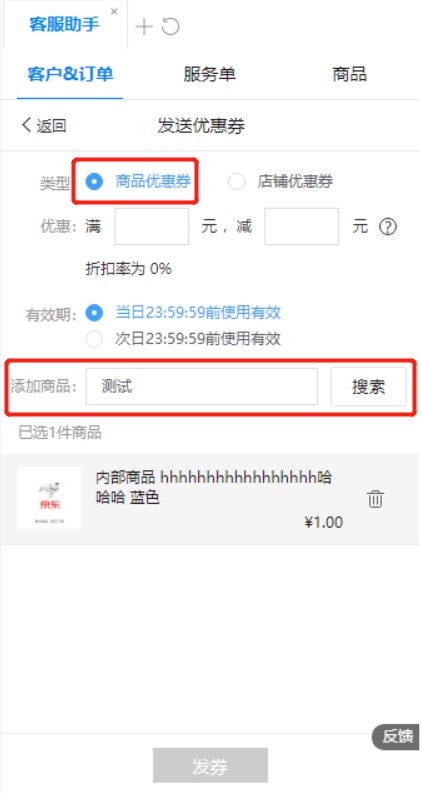Focus the 减 discount amount field

pyautogui.click(x=302, y=227)
